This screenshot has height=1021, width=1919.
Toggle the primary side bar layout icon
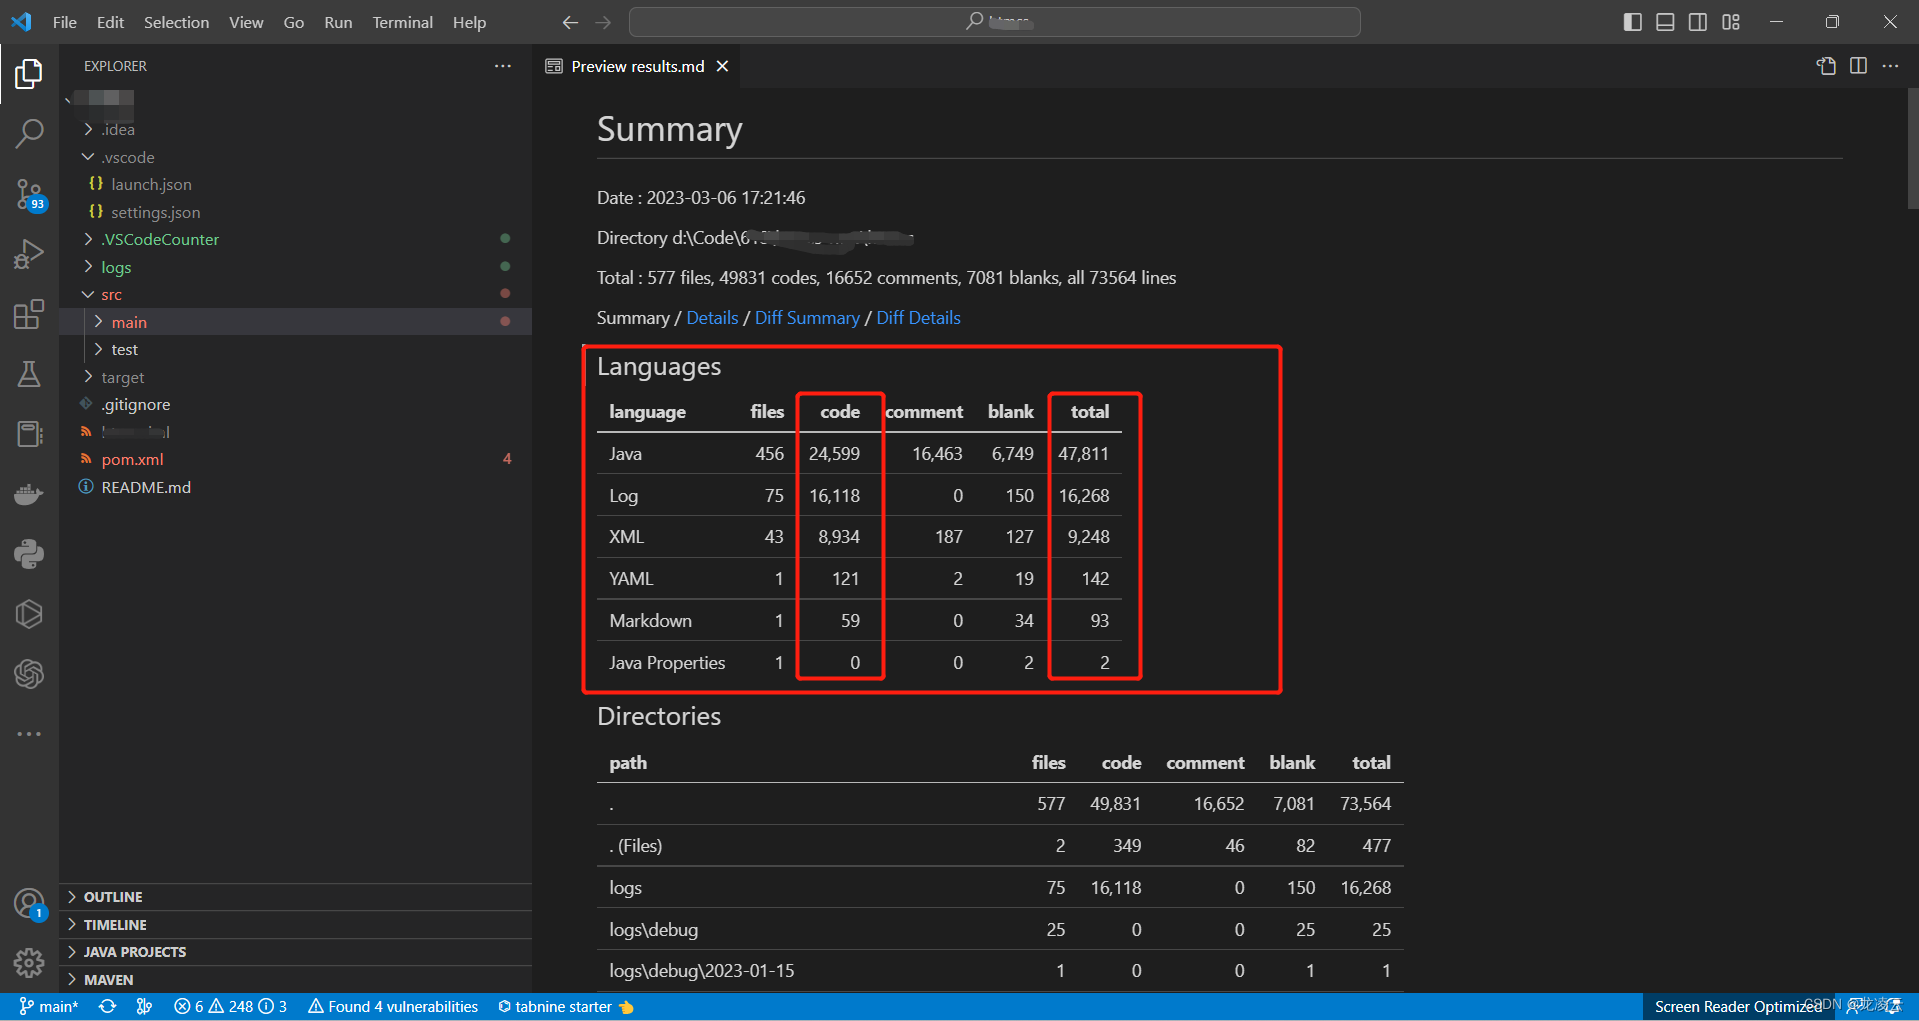(x=1633, y=22)
